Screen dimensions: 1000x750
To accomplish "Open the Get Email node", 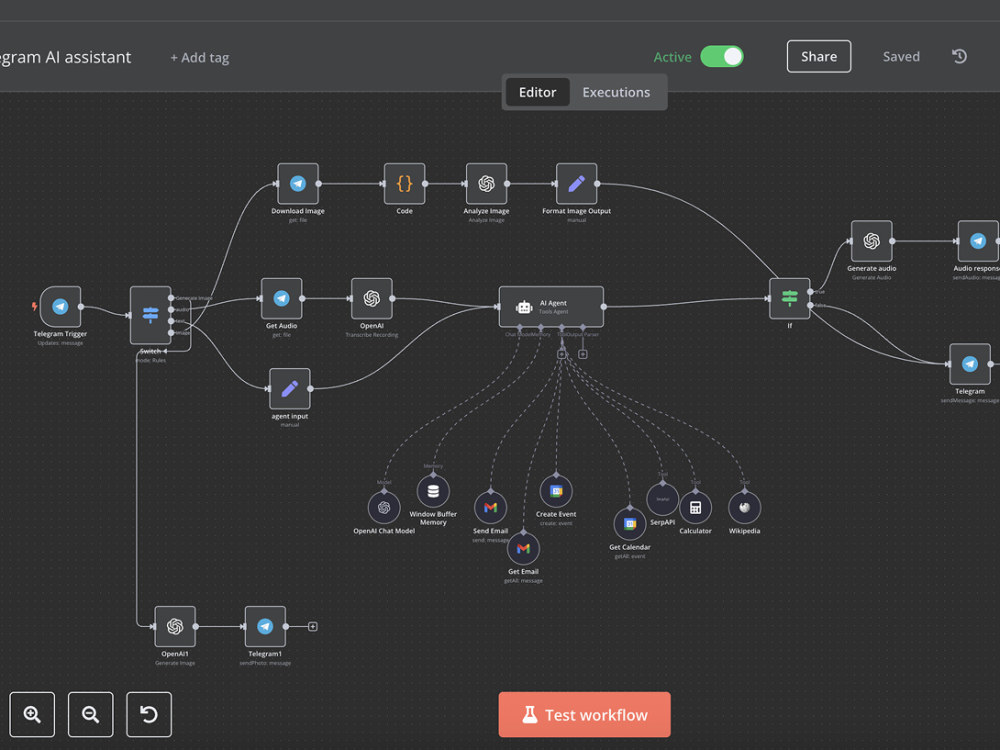I will tap(523, 548).
